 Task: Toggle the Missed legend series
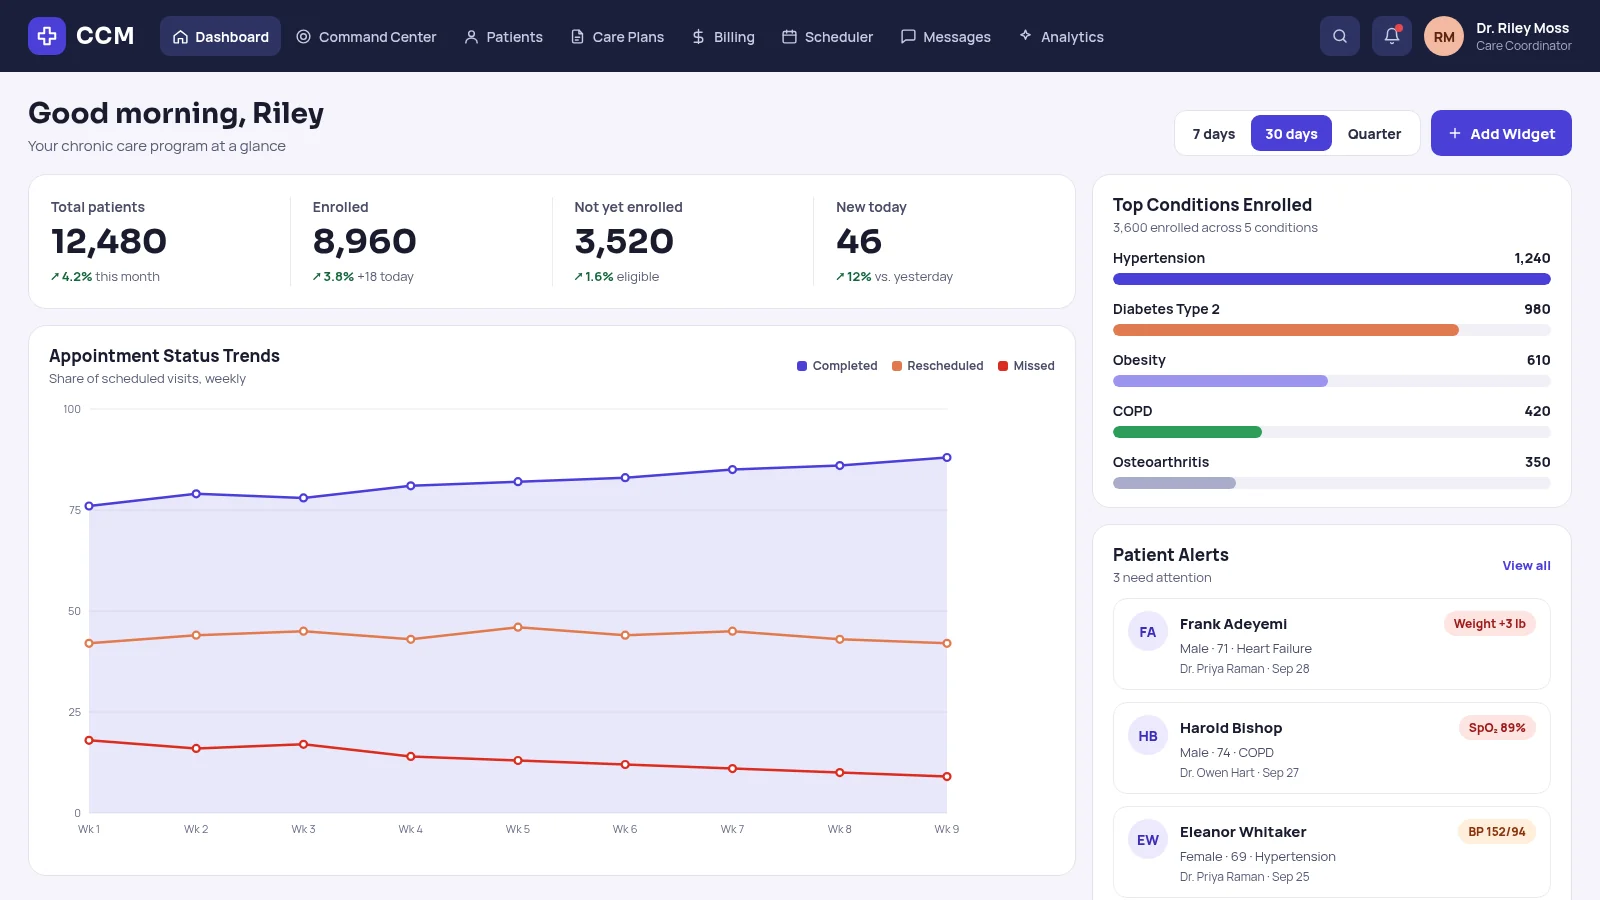[x=1026, y=366]
